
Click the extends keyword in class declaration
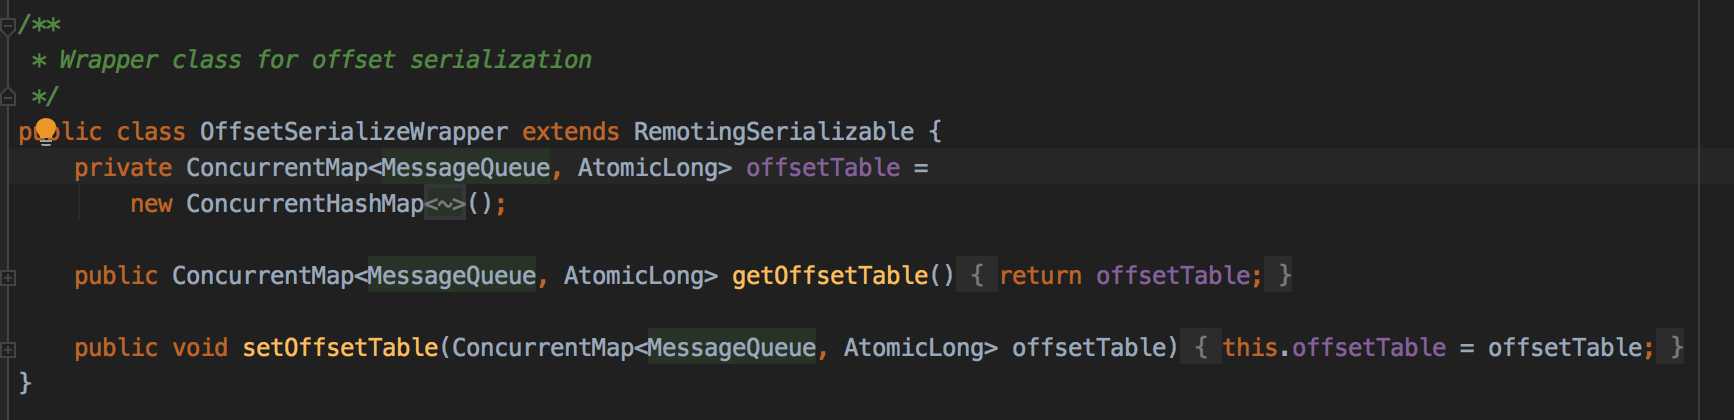[570, 132]
